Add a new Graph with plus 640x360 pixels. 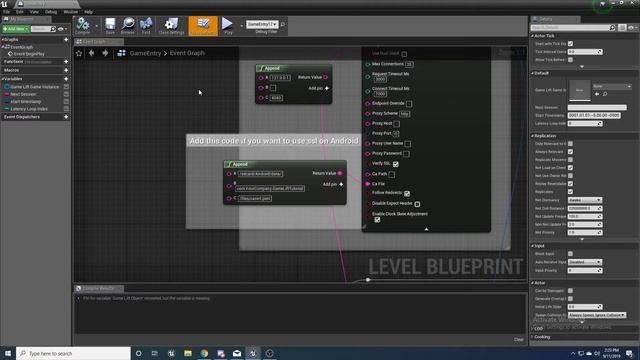click(x=66, y=40)
